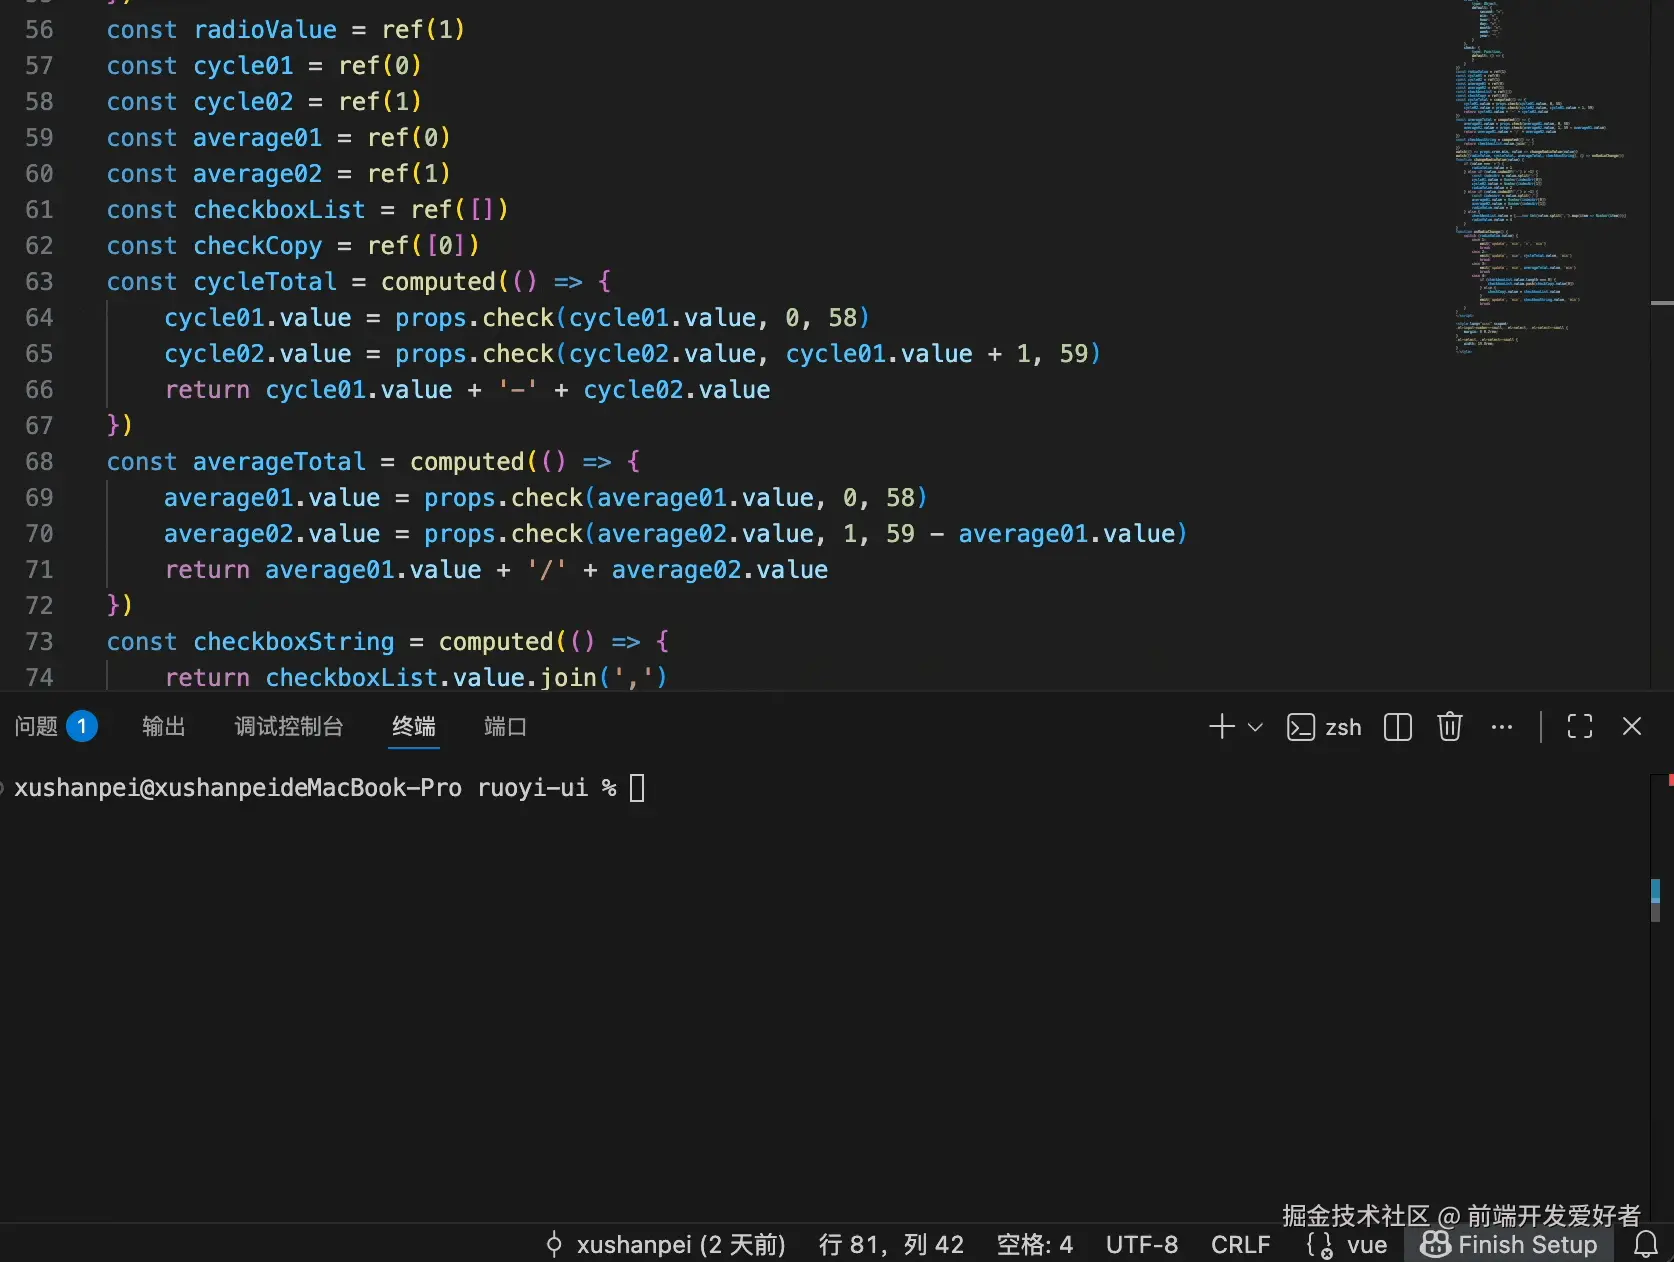1674x1262 pixels.
Task: Click the new terminal plus icon
Action: (1221, 727)
